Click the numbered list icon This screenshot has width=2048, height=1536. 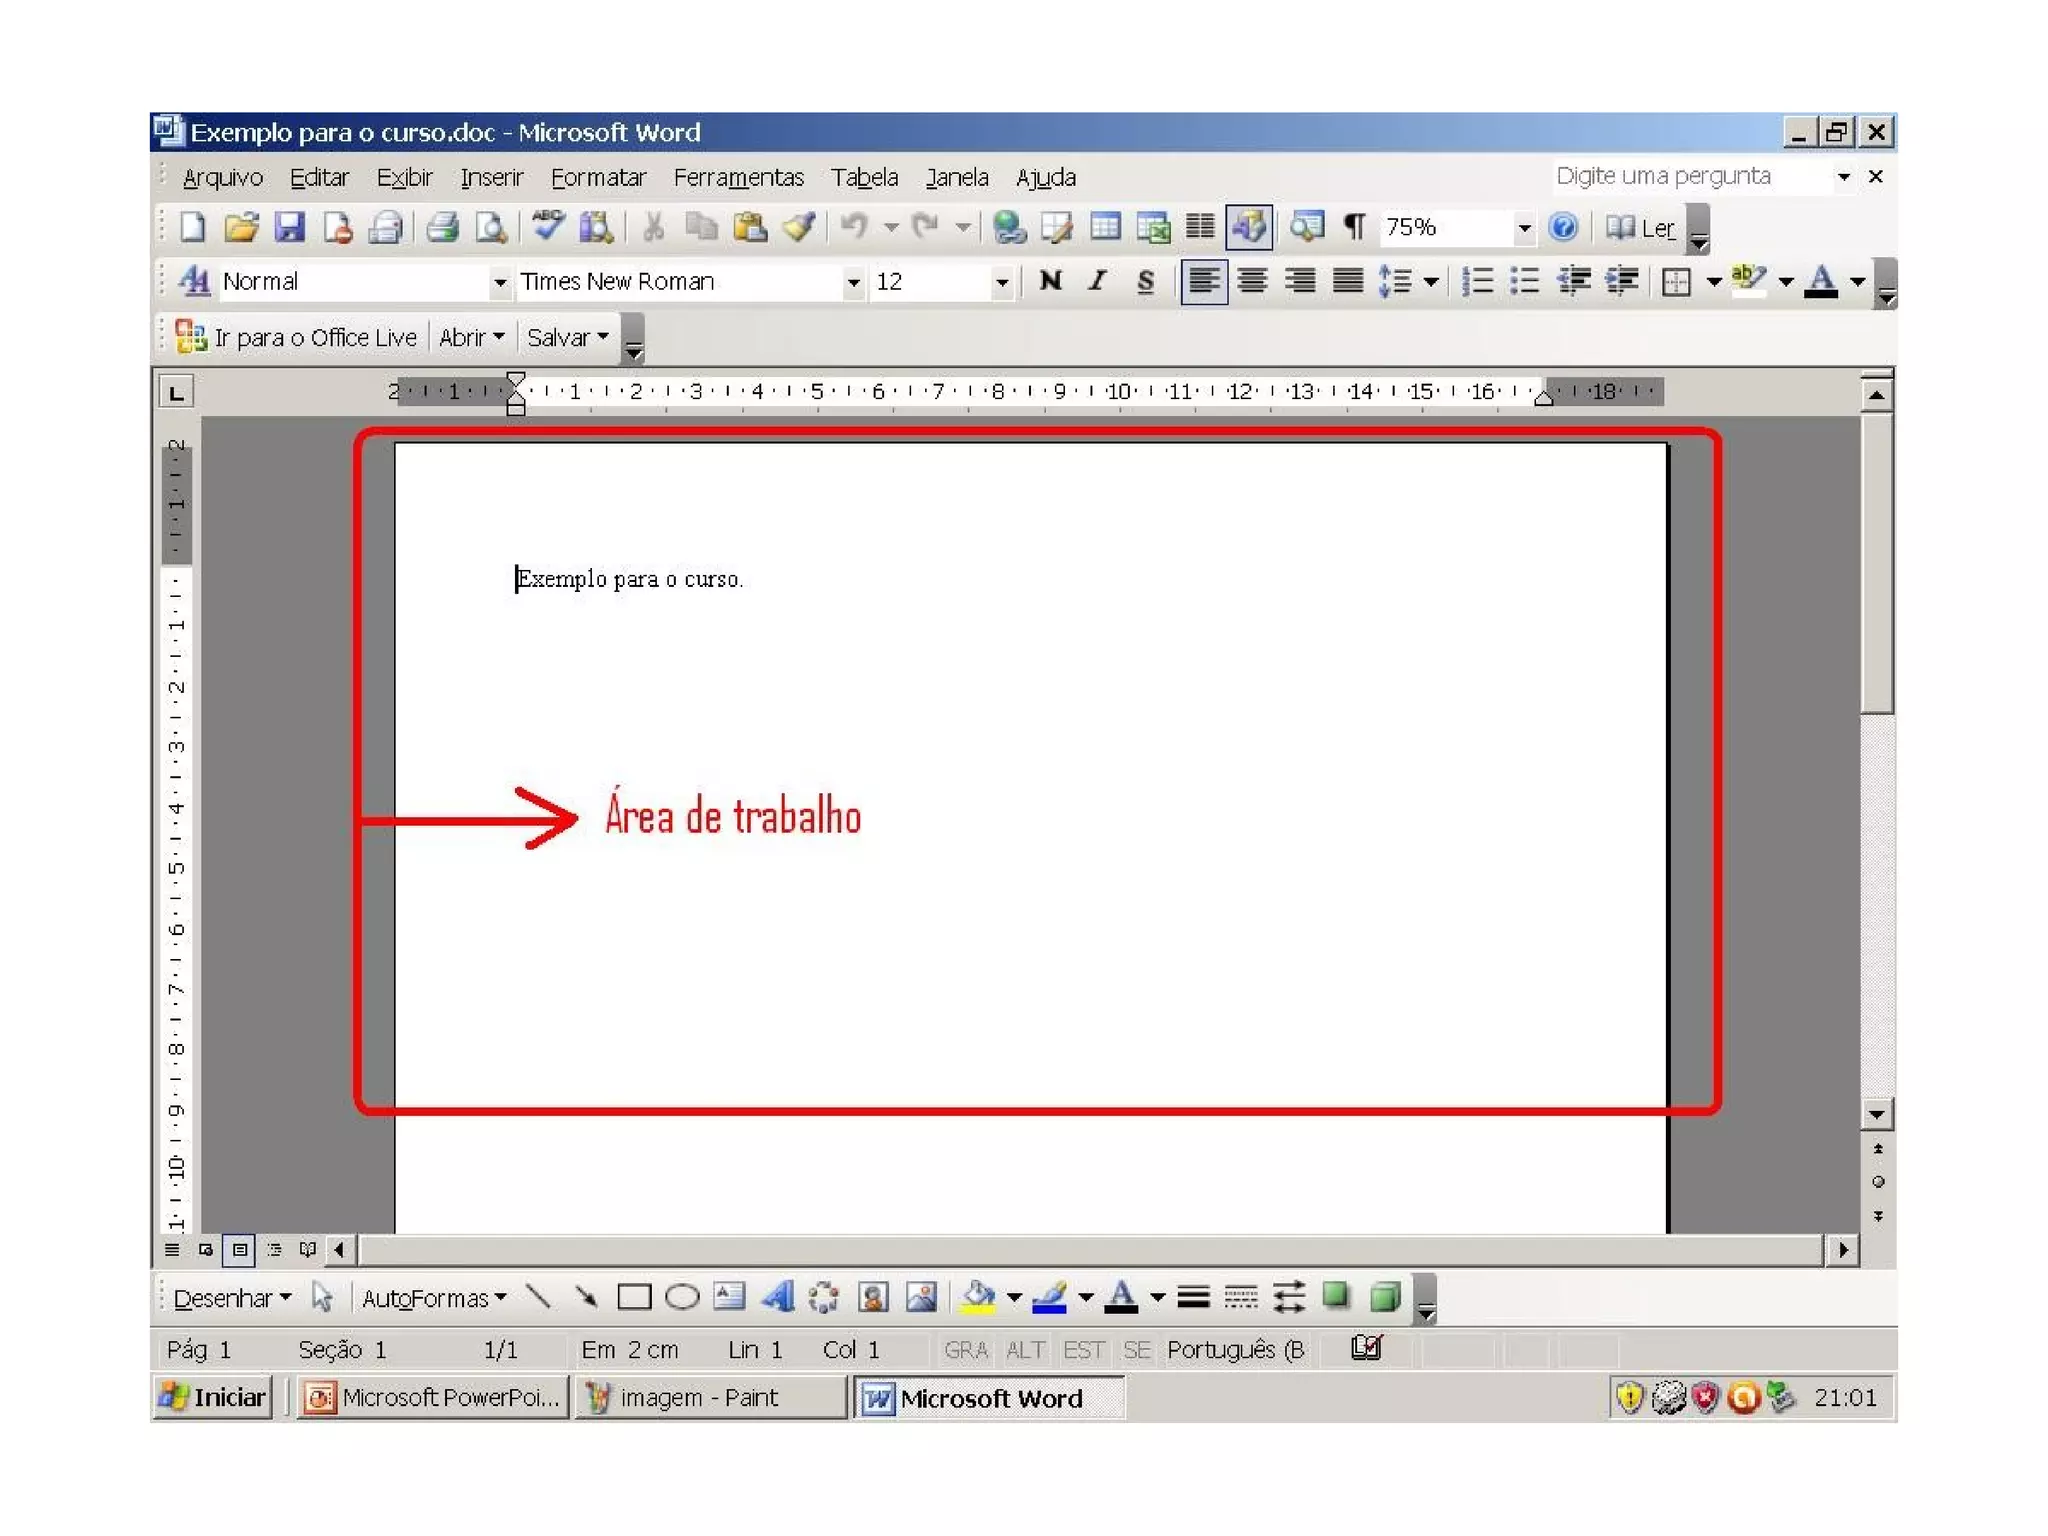[x=1477, y=282]
